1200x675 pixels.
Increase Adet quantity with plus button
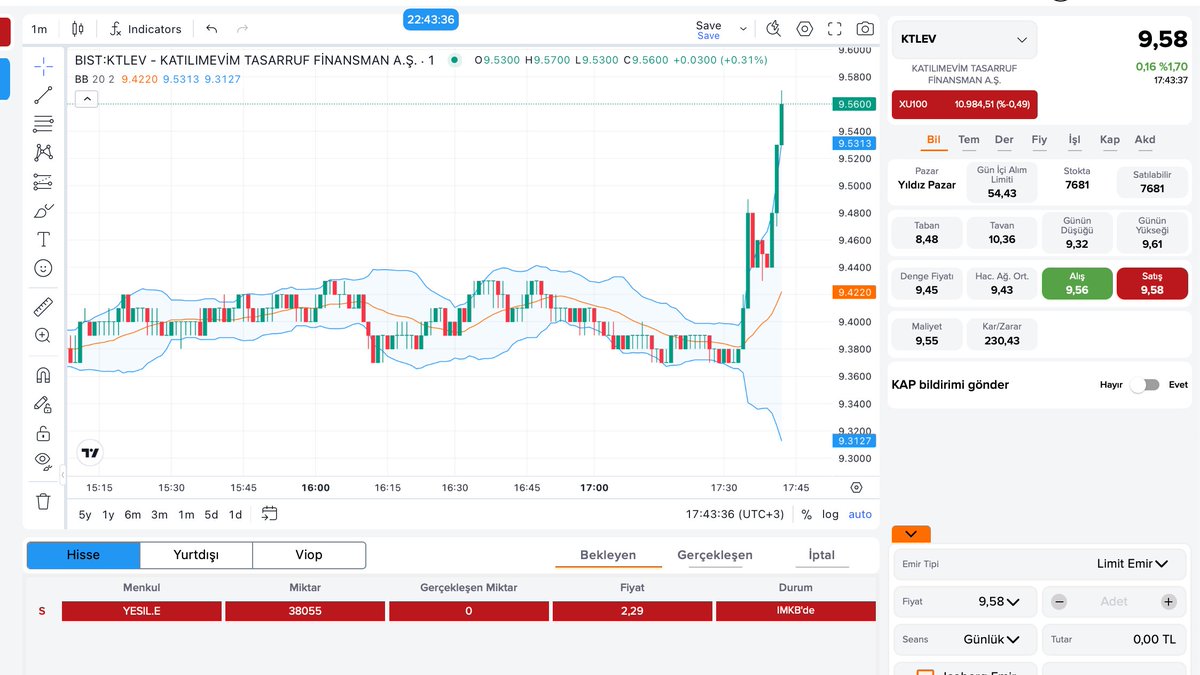(x=1168, y=602)
